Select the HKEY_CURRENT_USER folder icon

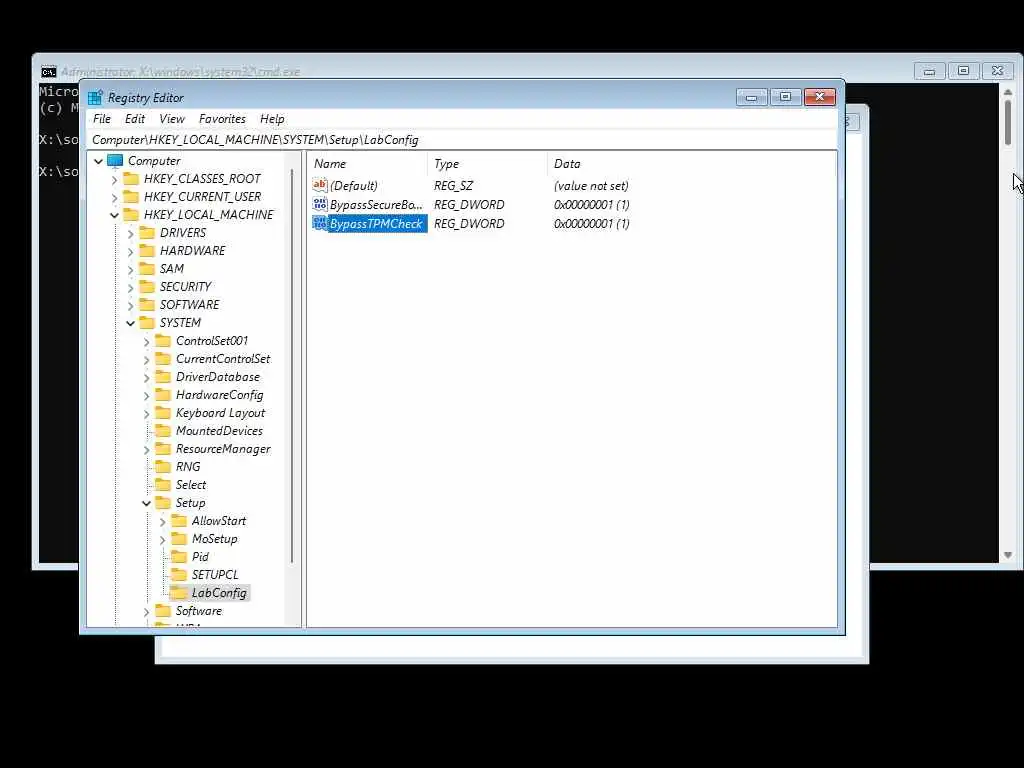pyautogui.click(x=131, y=197)
